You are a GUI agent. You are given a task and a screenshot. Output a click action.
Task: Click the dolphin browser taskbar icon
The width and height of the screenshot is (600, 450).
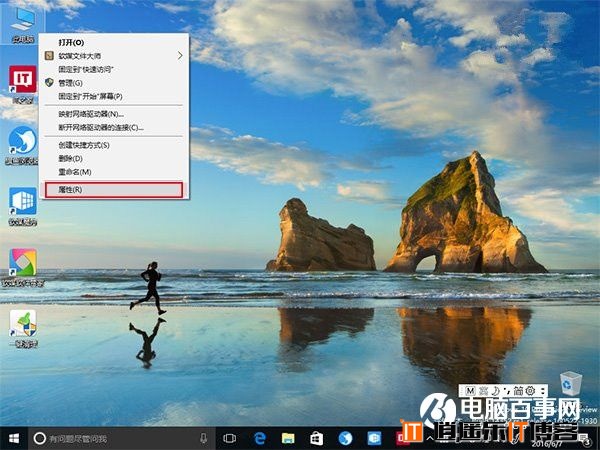346,438
